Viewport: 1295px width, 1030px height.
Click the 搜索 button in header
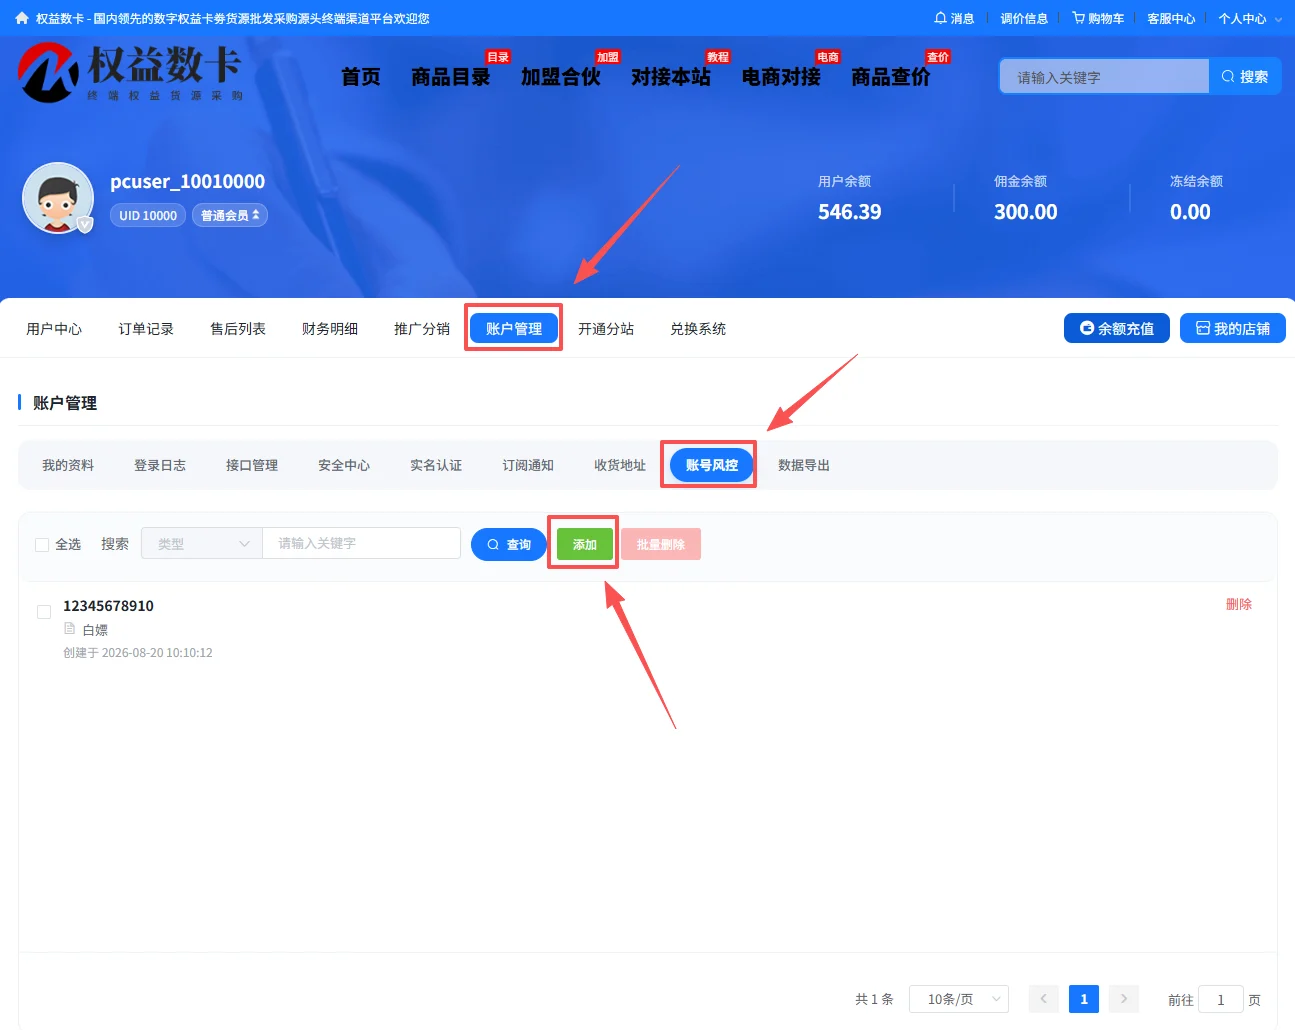[x=1245, y=76]
